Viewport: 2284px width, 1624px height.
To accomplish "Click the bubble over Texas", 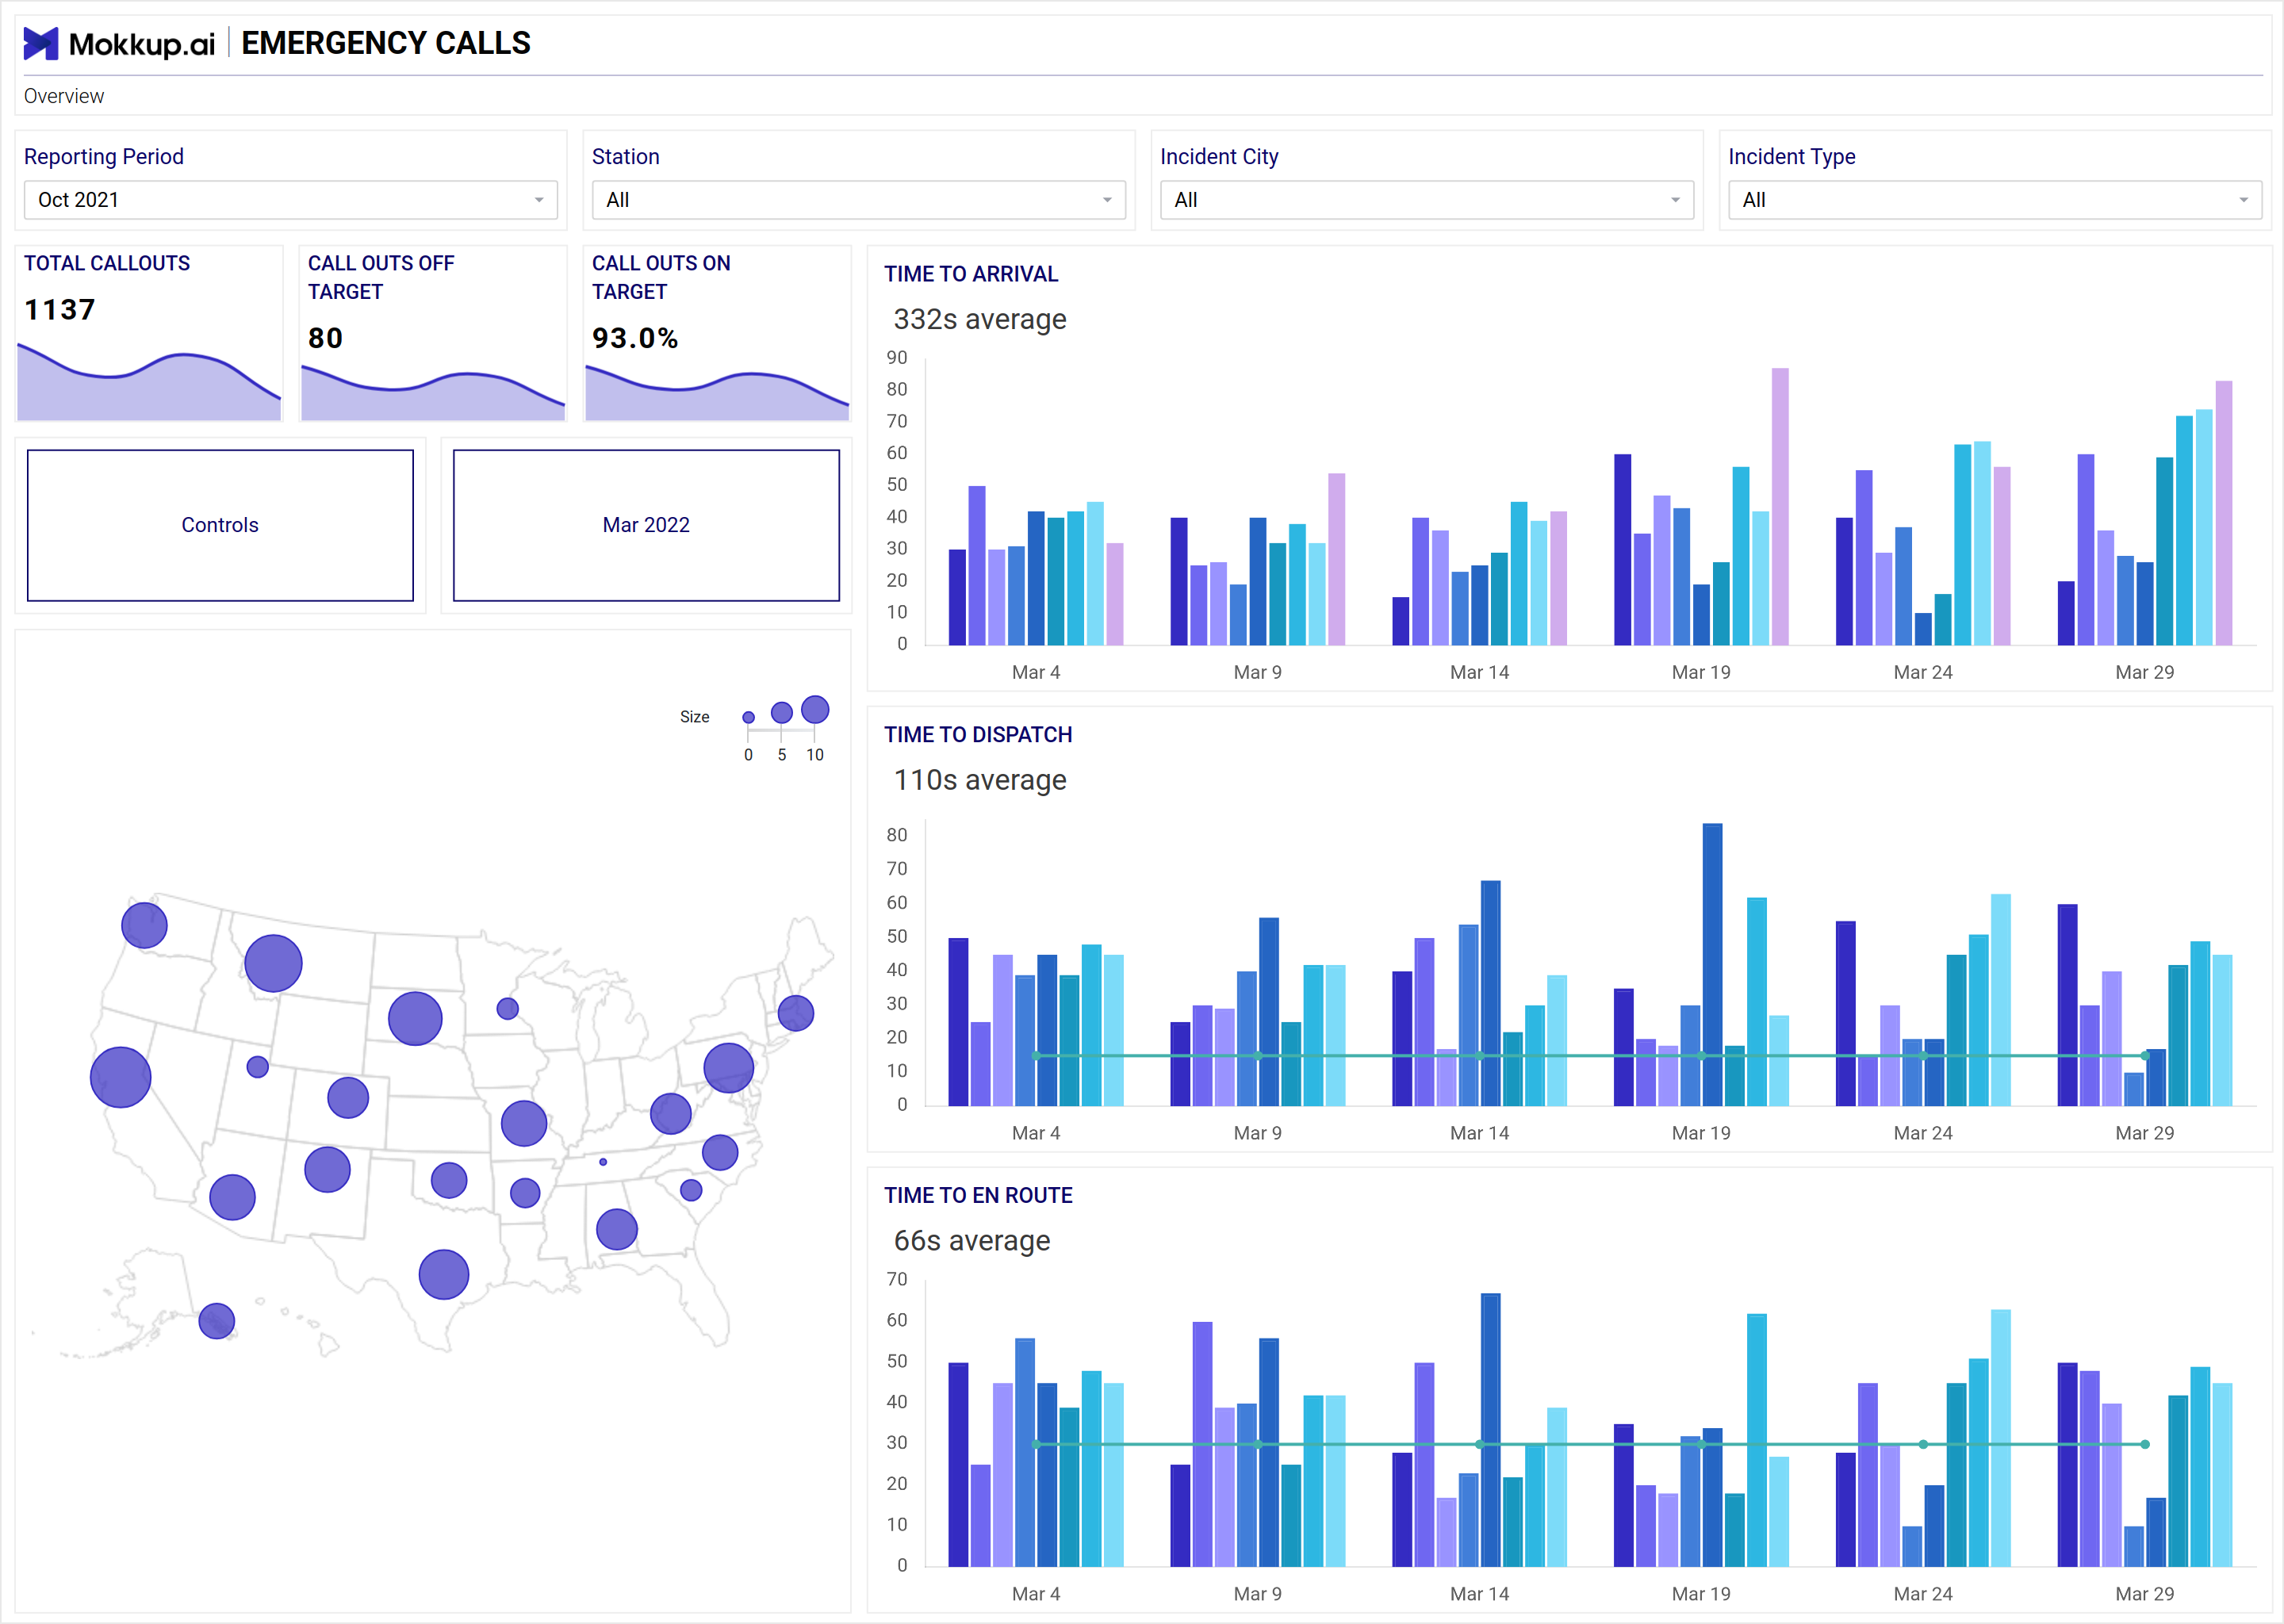I will pyautogui.click(x=444, y=1274).
